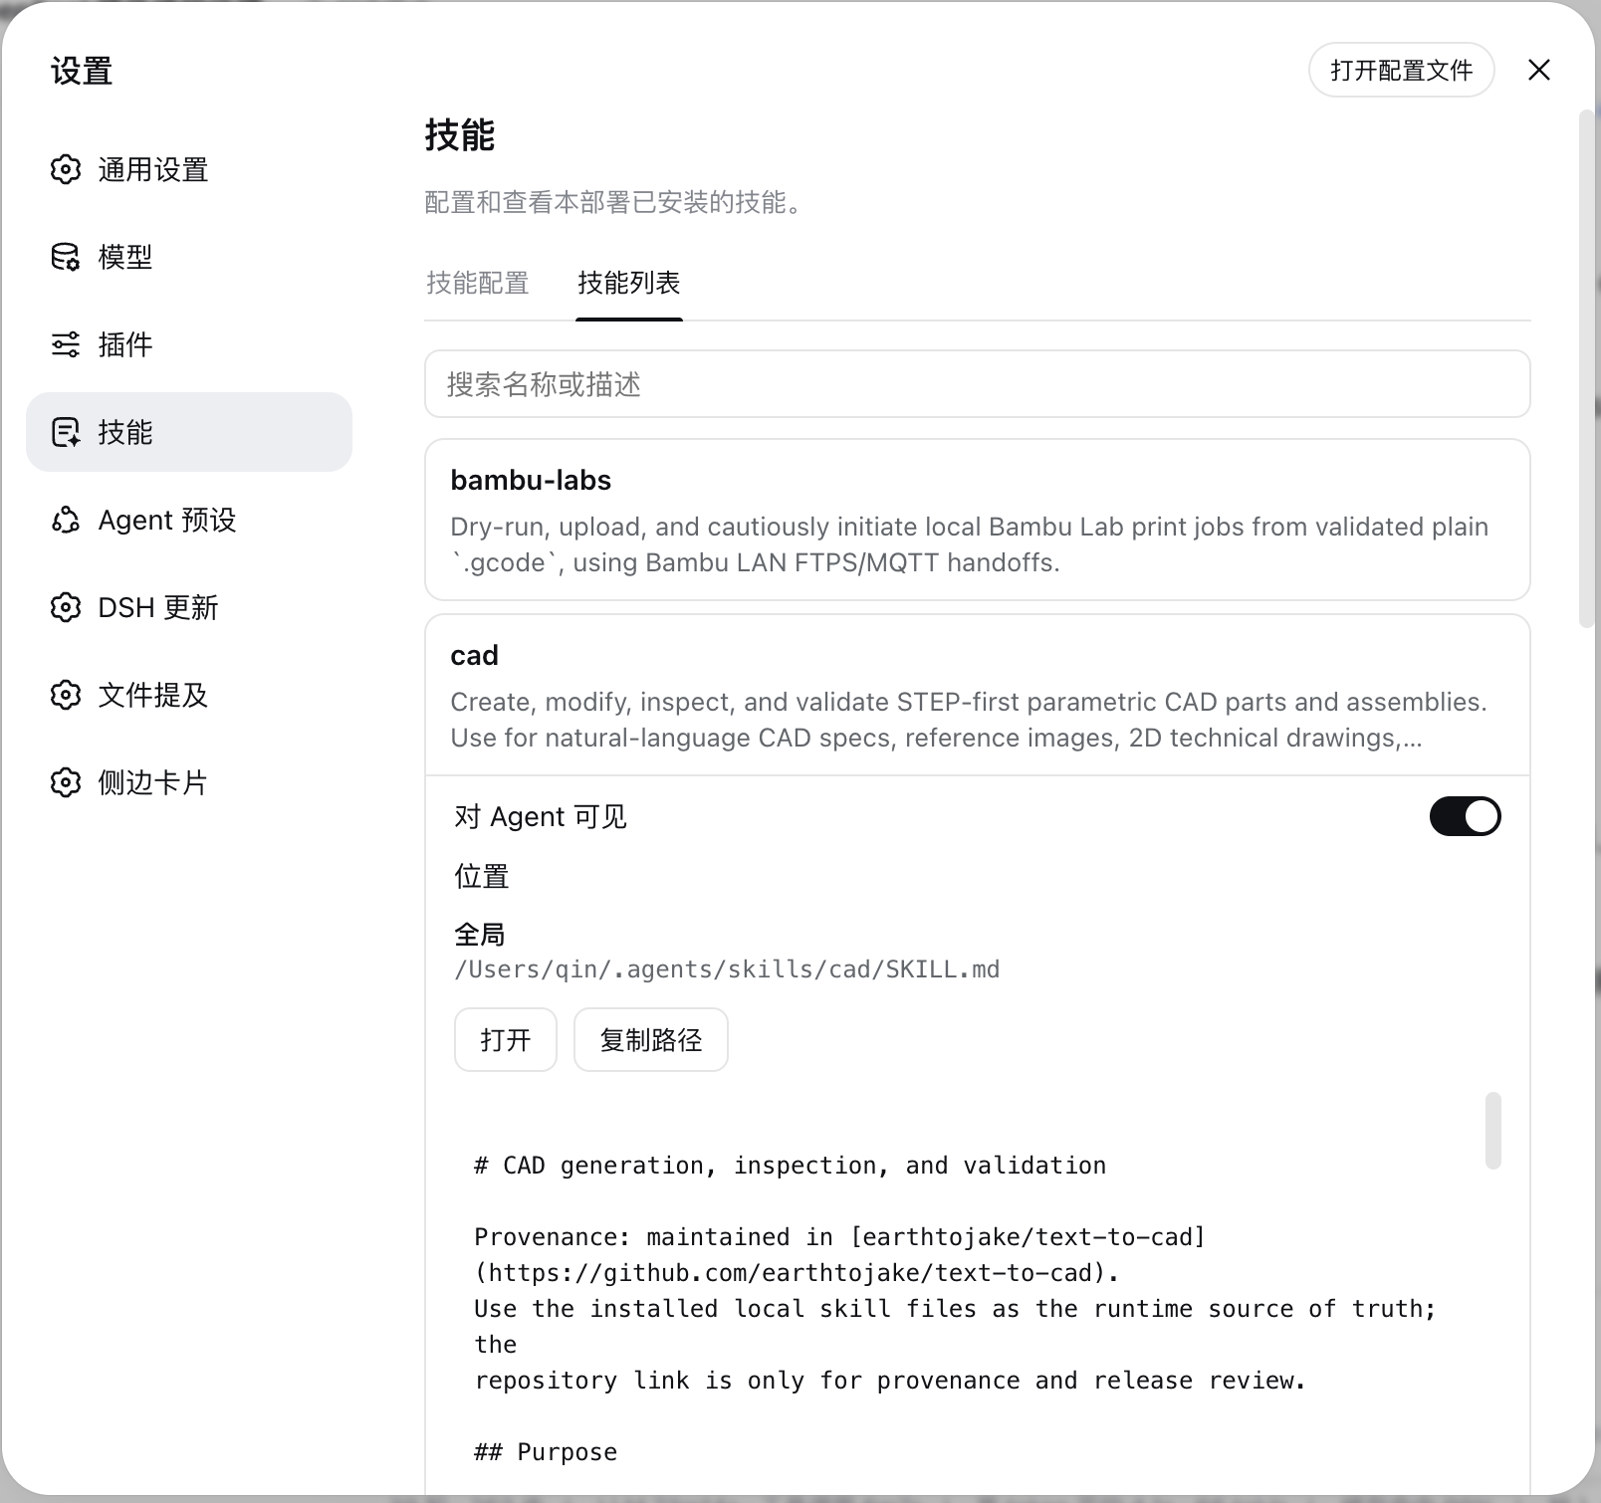Focus the 搜索名称或描述 search field
This screenshot has height=1503, width=1601.
tap(977, 384)
